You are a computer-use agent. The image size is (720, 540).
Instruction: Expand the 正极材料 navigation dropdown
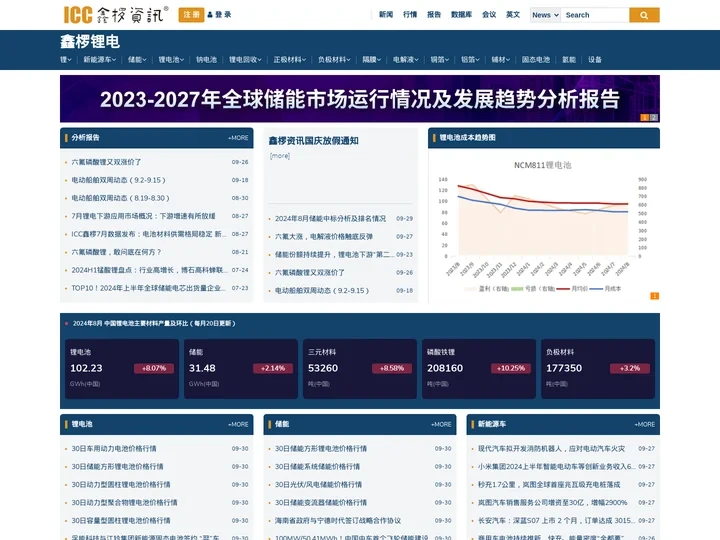click(x=290, y=60)
